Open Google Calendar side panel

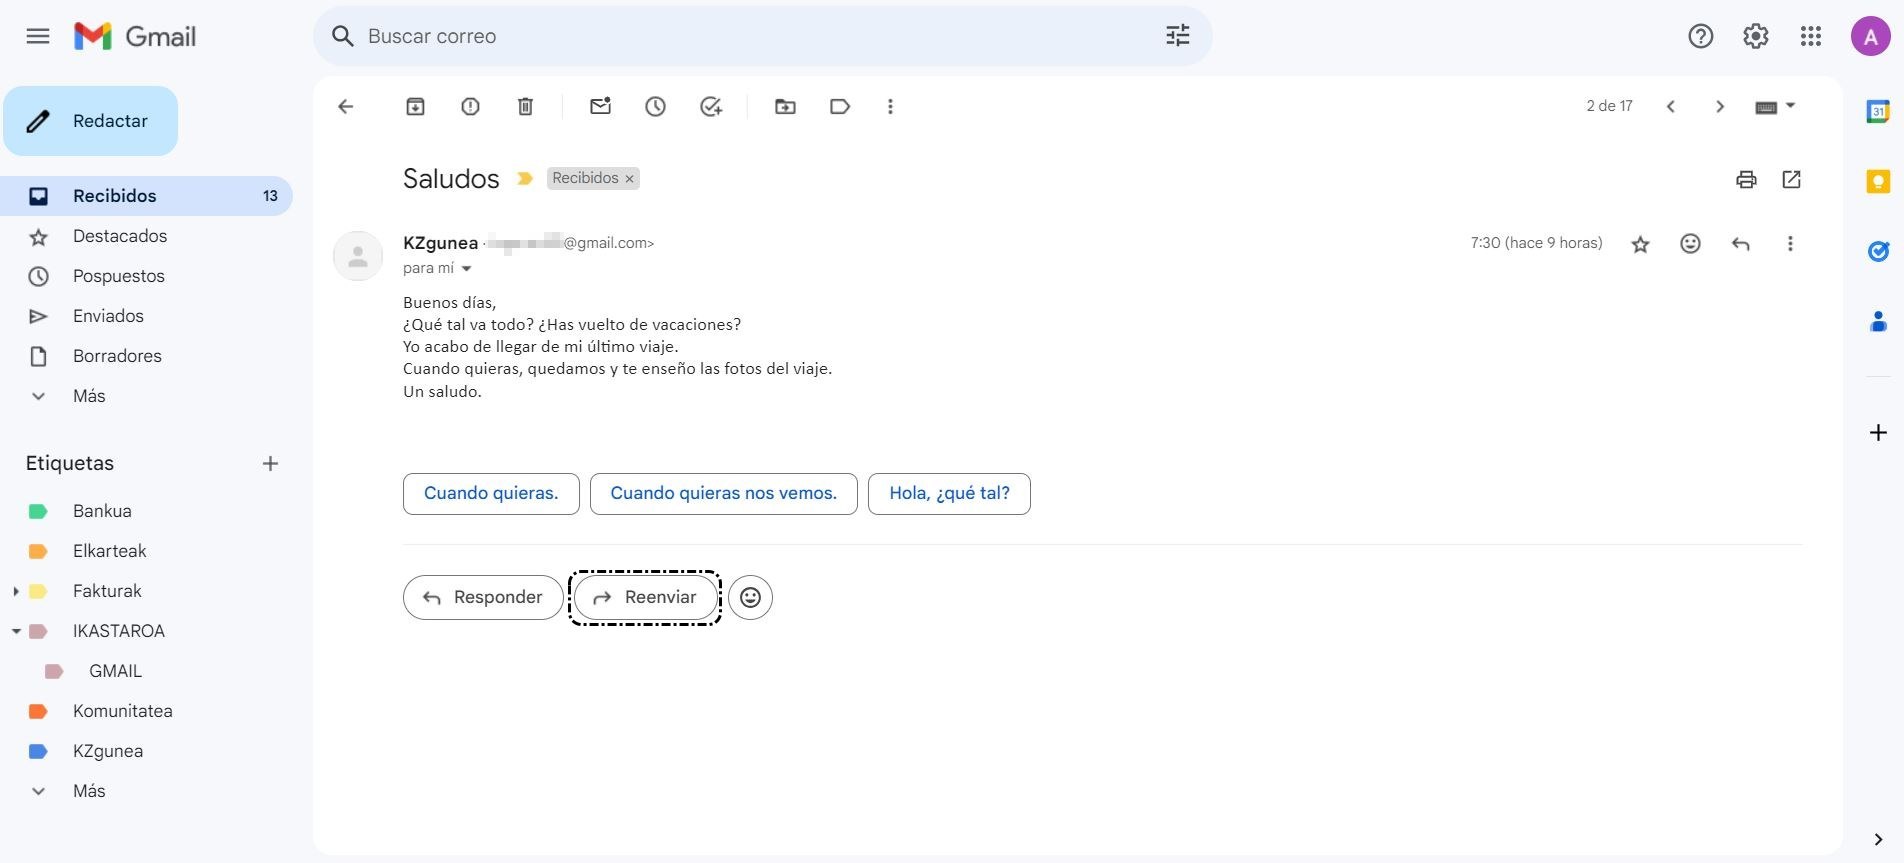coord(1878,112)
